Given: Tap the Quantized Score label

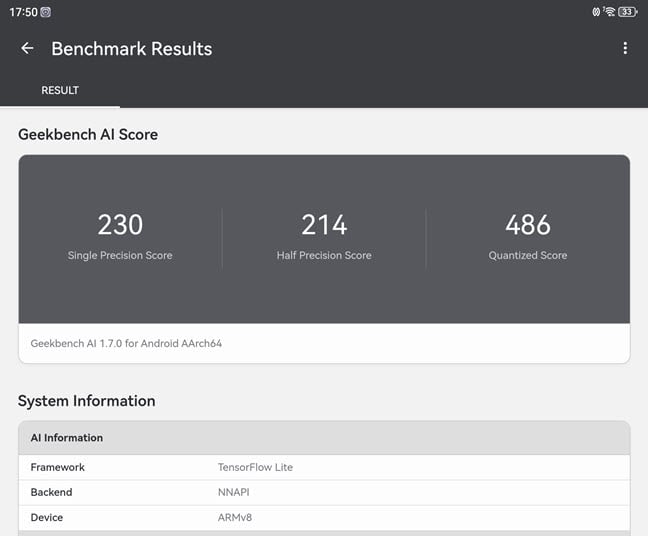Looking at the screenshot, I should [x=528, y=255].
